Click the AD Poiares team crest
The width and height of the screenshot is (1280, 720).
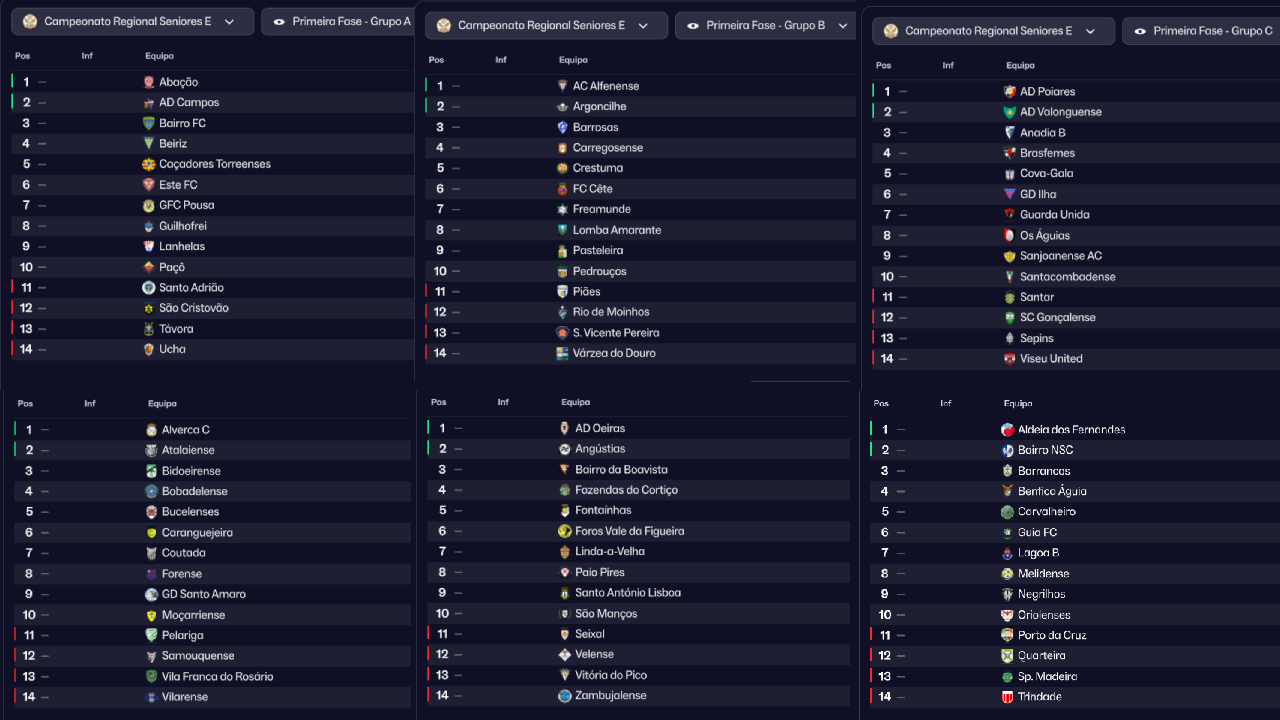(x=1010, y=91)
